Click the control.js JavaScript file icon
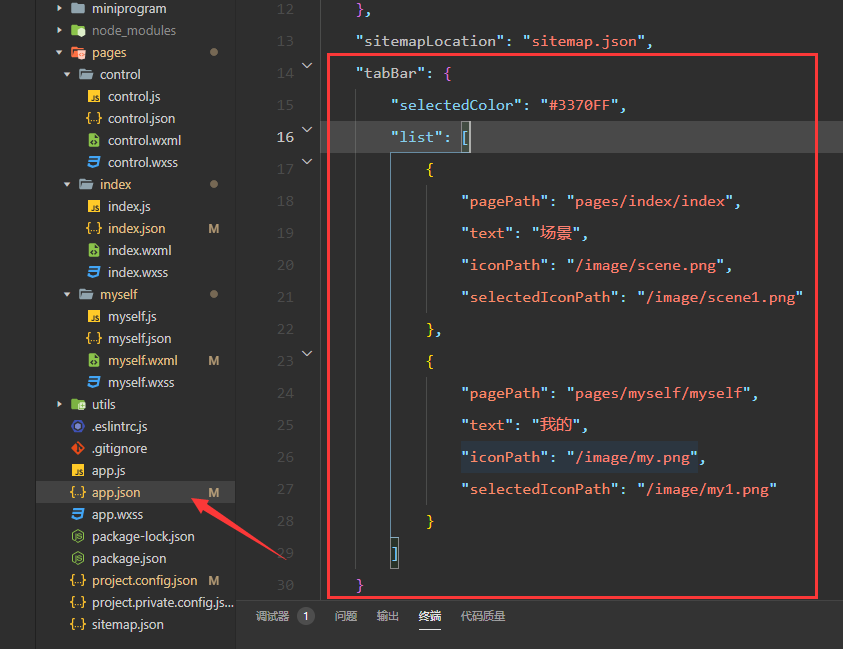Image resolution: width=843 pixels, height=649 pixels. pos(94,97)
